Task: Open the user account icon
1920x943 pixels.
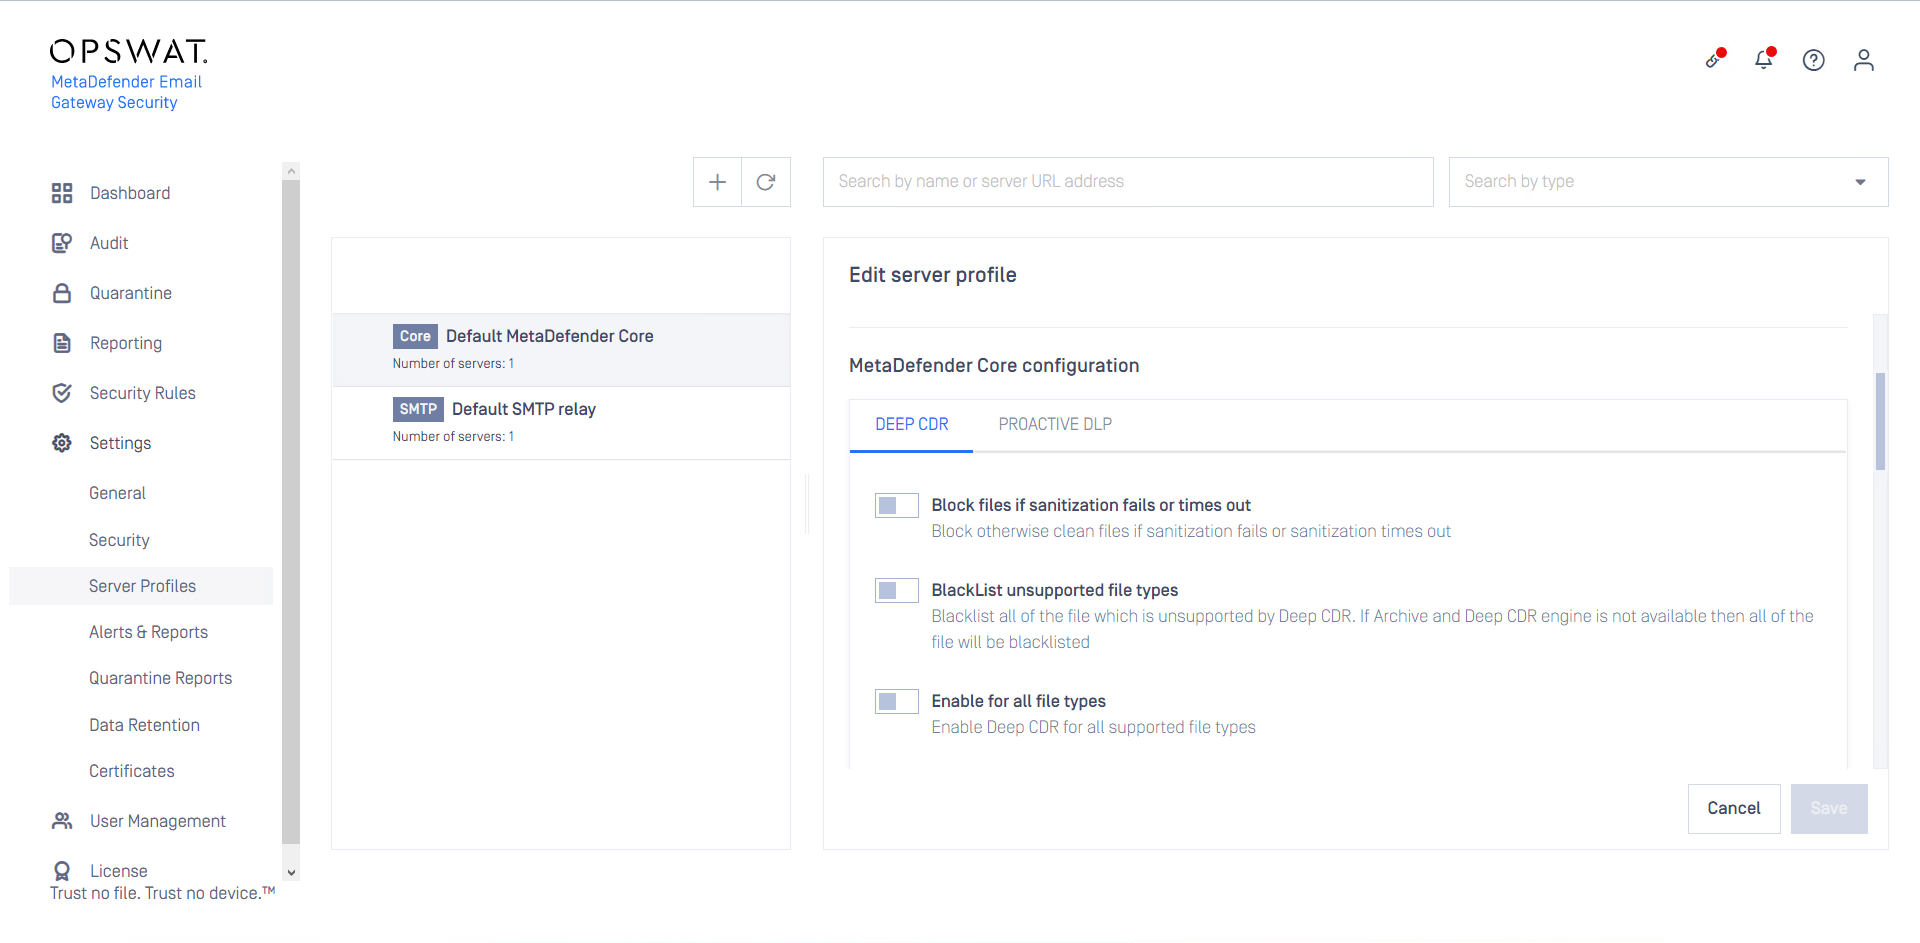Action: [x=1864, y=60]
